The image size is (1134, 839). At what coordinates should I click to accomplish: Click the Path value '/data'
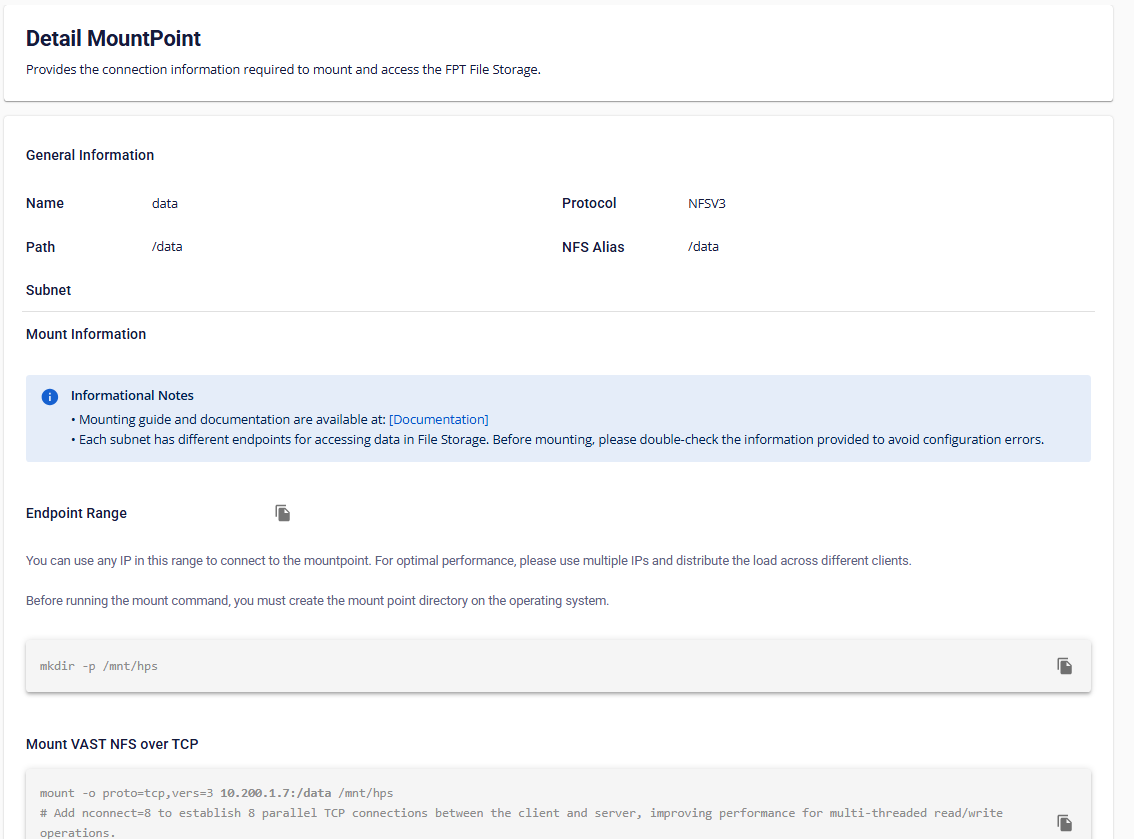pyautogui.click(x=167, y=247)
